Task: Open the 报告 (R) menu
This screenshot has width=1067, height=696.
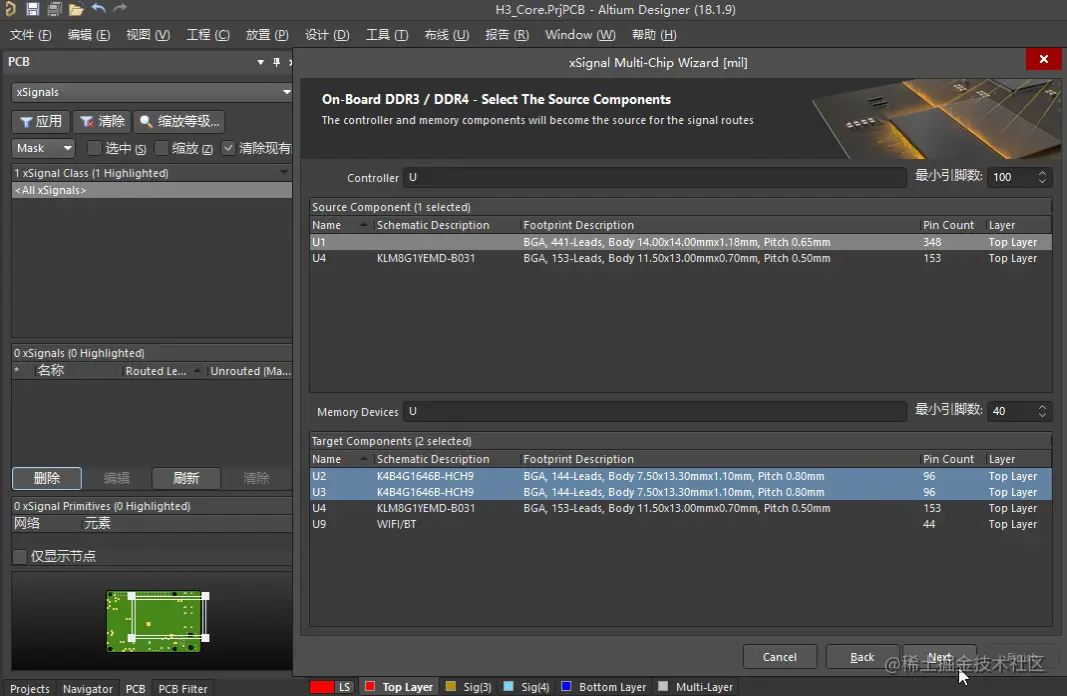Action: pos(507,35)
